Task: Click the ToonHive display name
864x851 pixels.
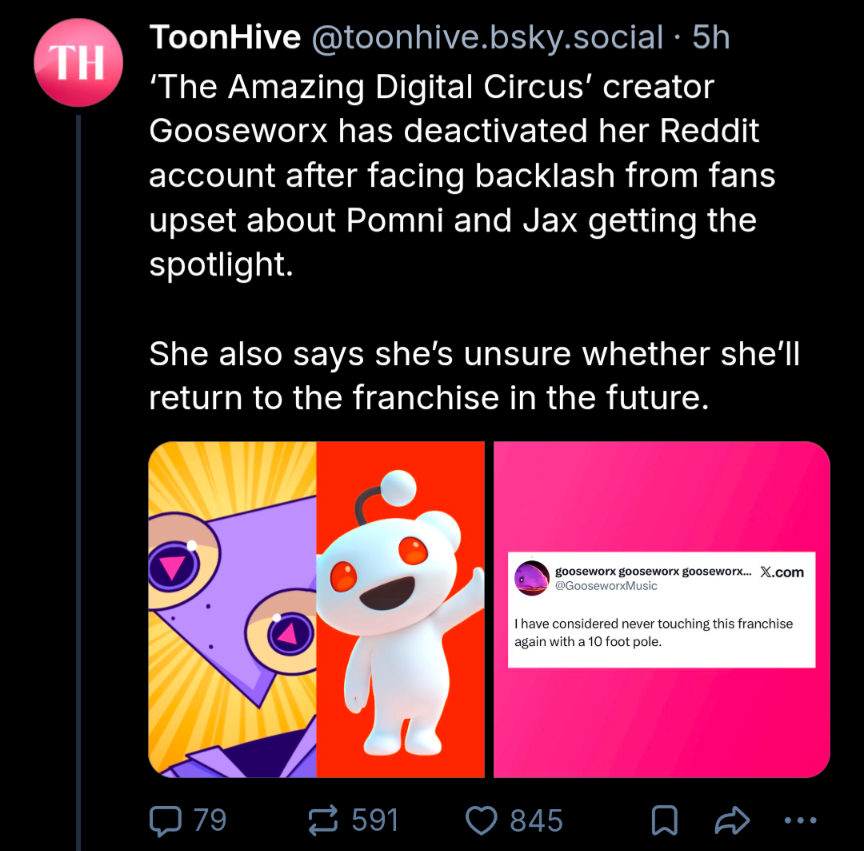Action: [x=225, y=38]
